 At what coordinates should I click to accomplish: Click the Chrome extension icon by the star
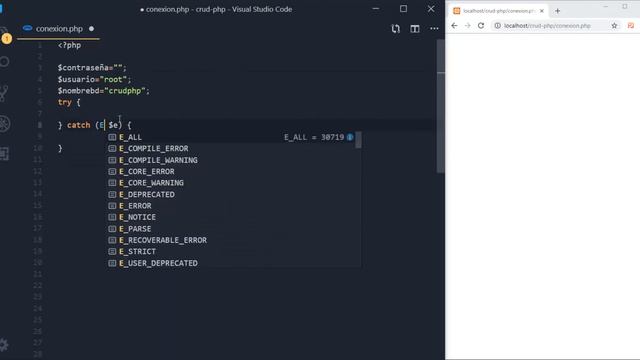click(x=631, y=26)
